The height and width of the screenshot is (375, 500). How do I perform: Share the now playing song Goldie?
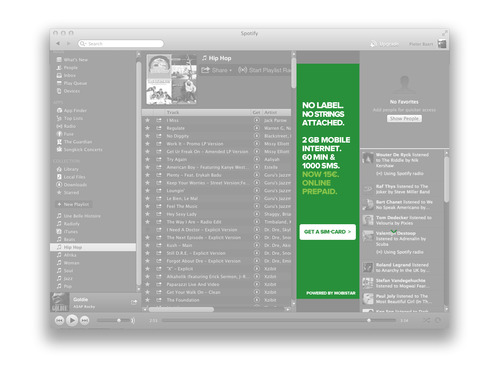134,302
